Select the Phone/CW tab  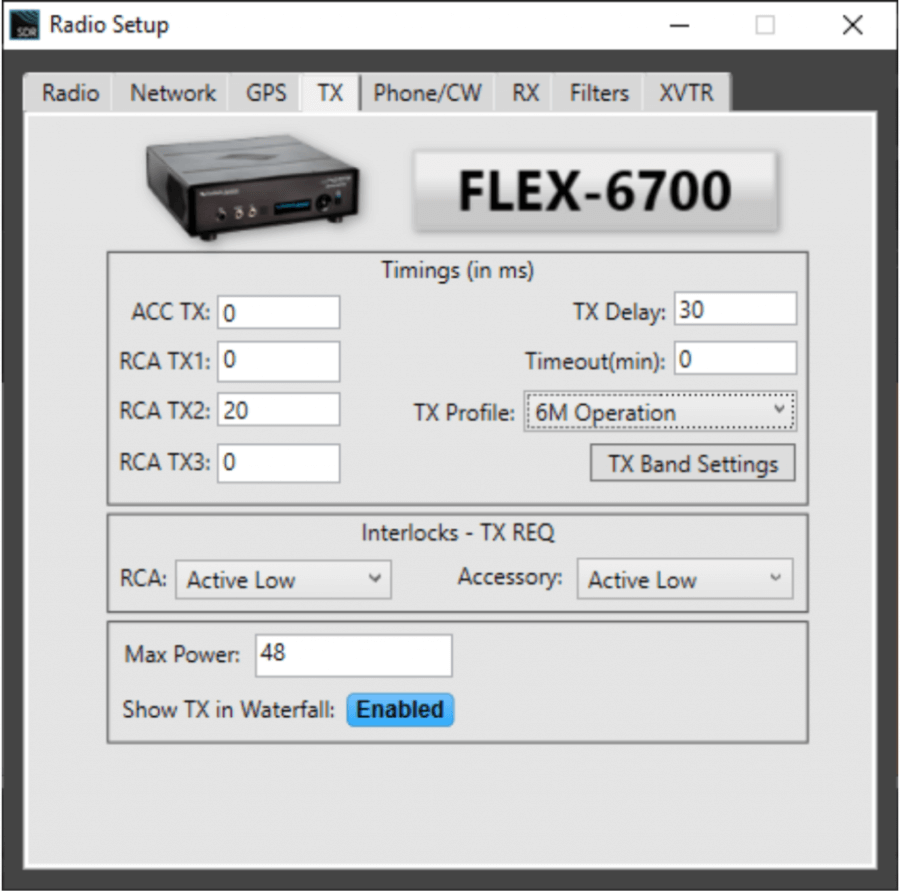pyautogui.click(x=428, y=92)
